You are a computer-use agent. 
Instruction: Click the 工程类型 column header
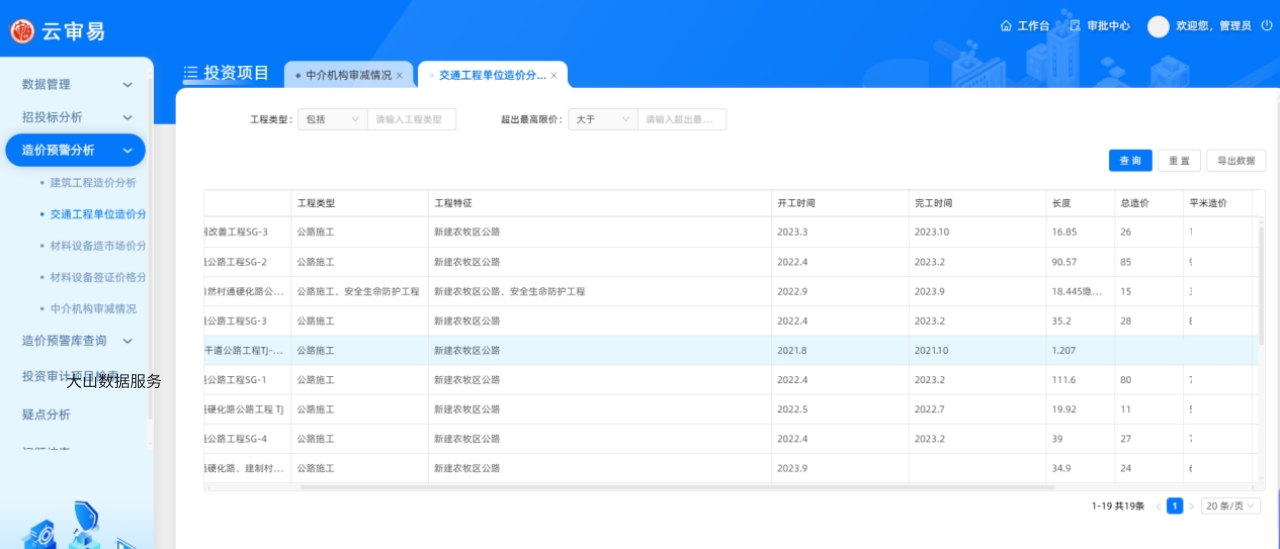pos(360,203)
